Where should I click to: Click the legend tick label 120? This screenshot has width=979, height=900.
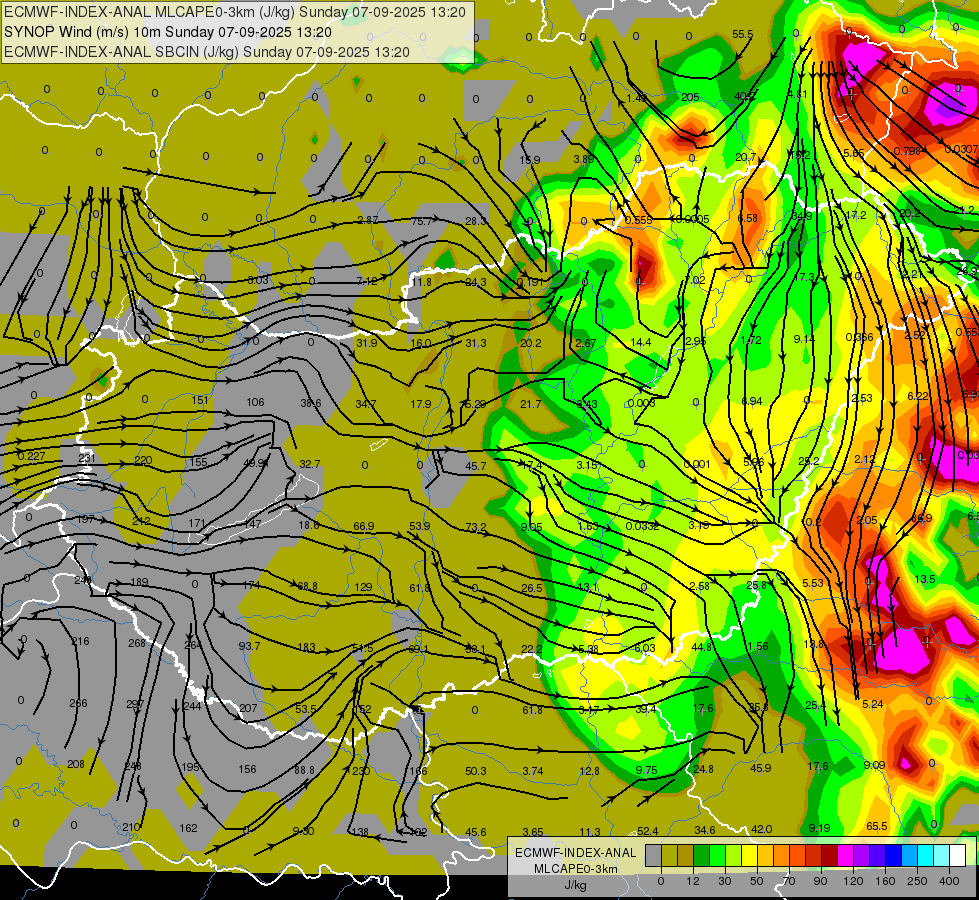[x=853, y=881]
